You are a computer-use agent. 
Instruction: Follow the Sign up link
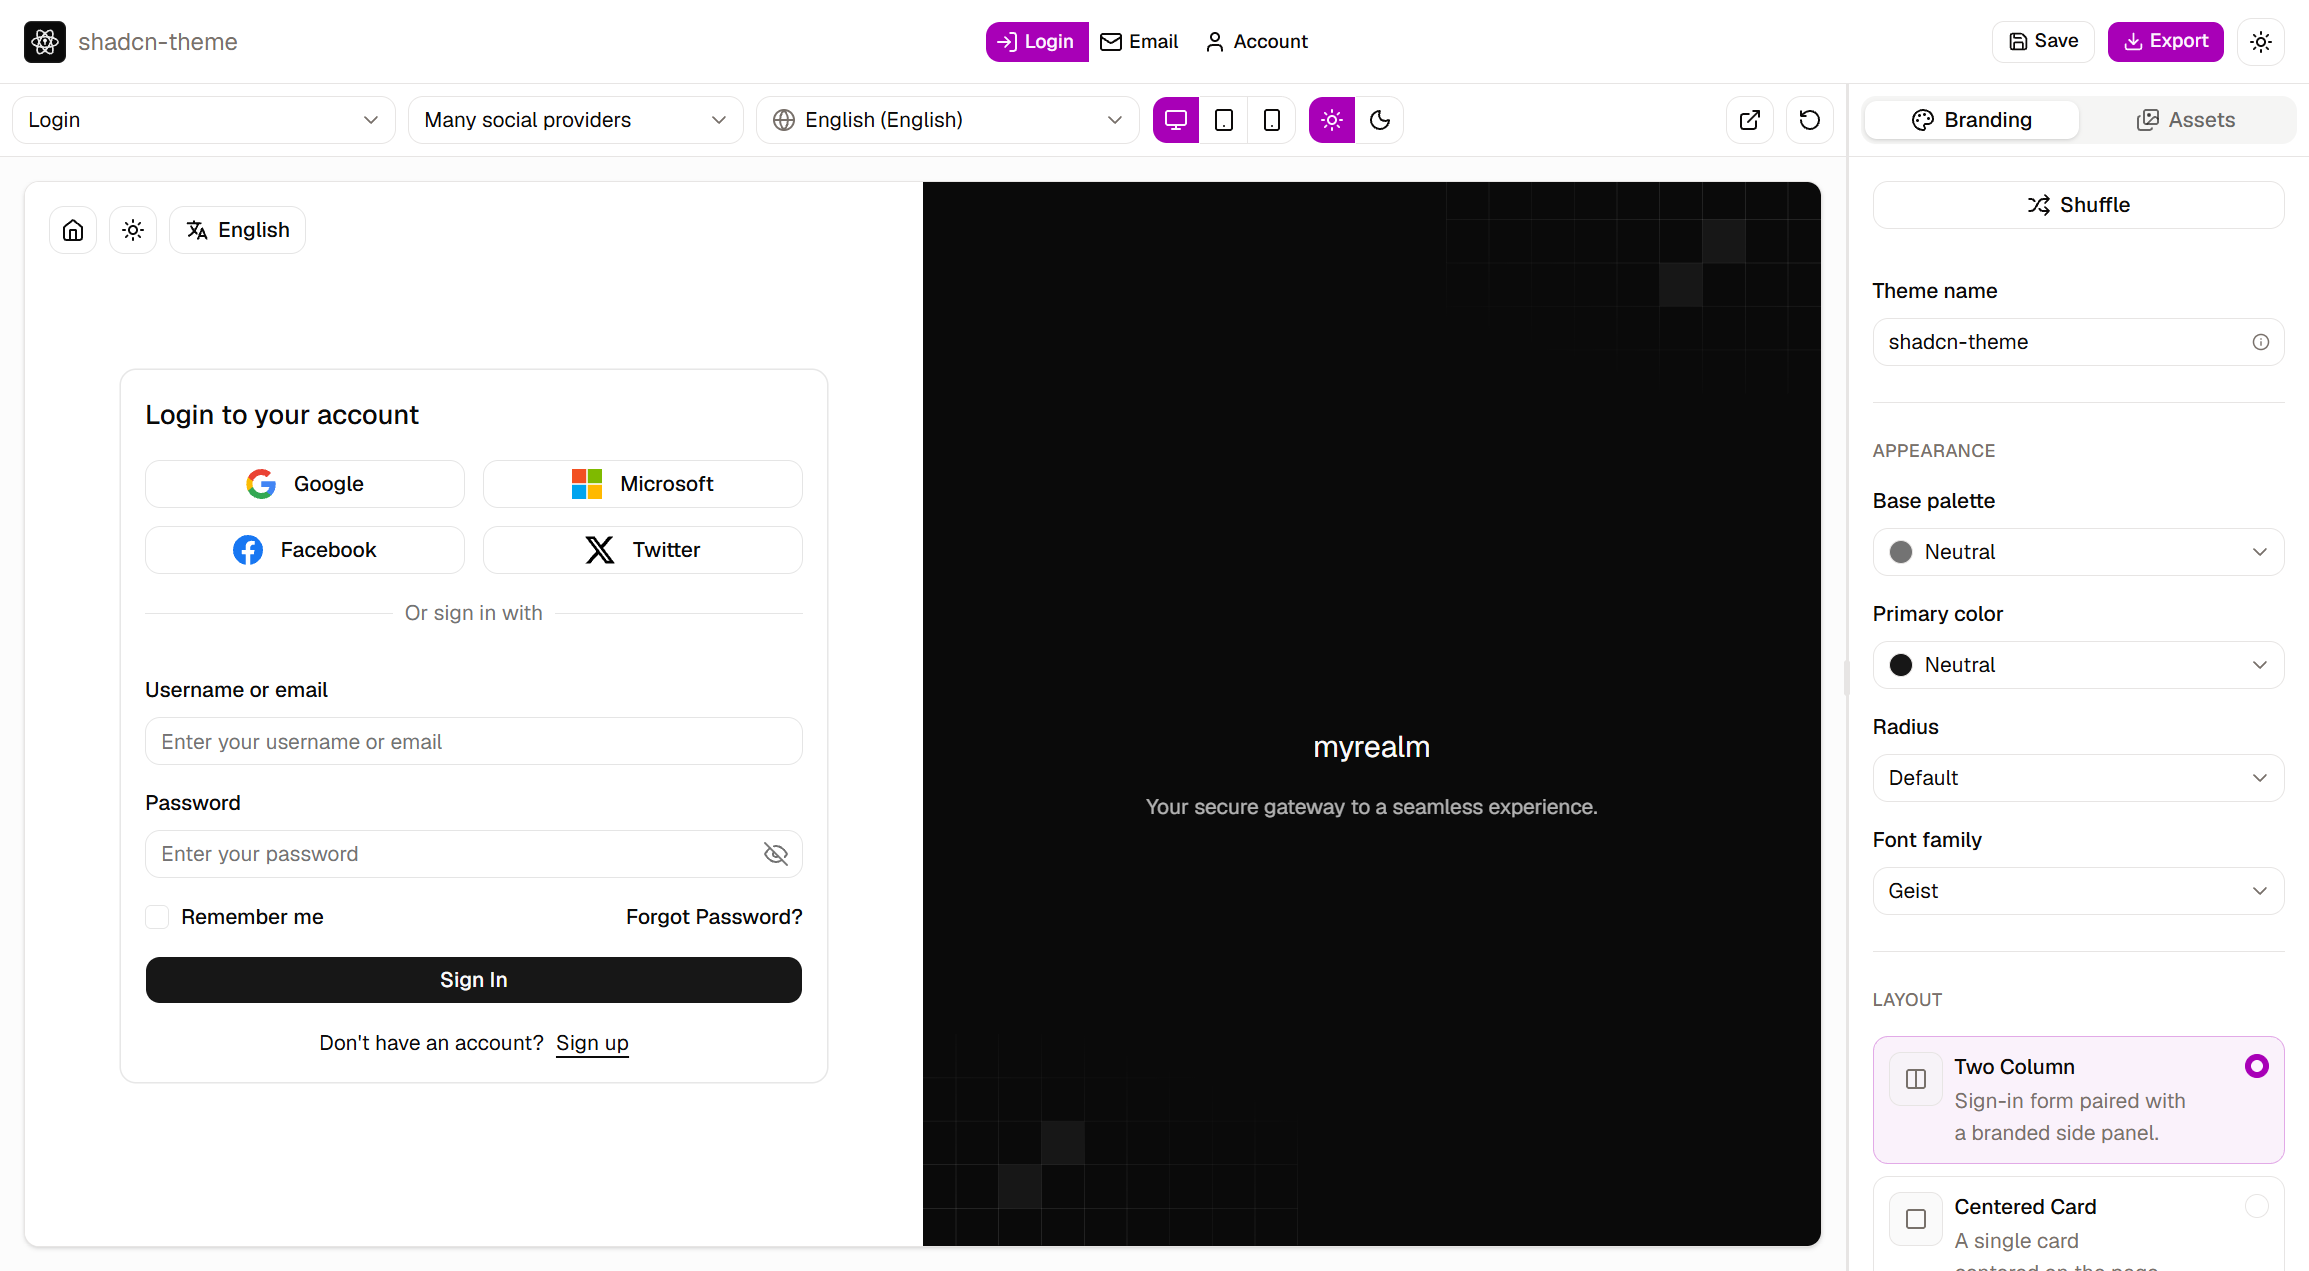point(592,1043)
